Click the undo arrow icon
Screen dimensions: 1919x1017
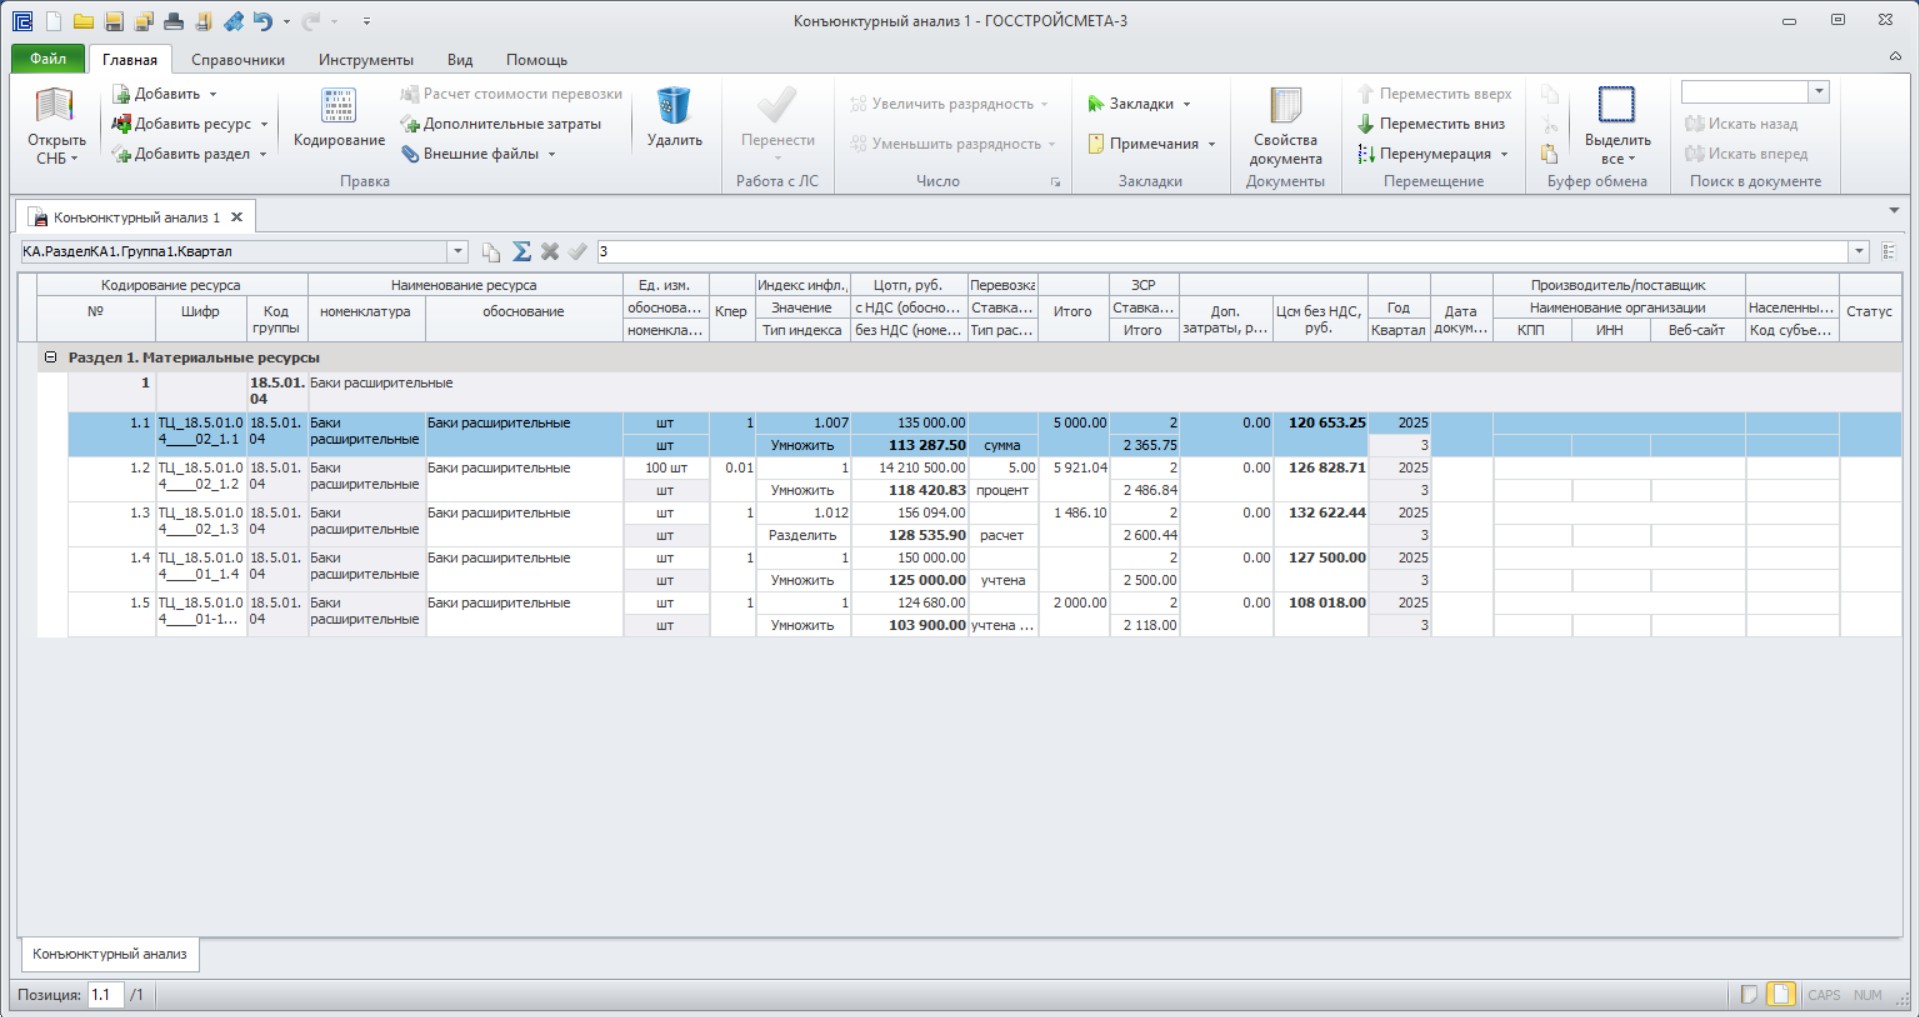[x=263, y=21]
